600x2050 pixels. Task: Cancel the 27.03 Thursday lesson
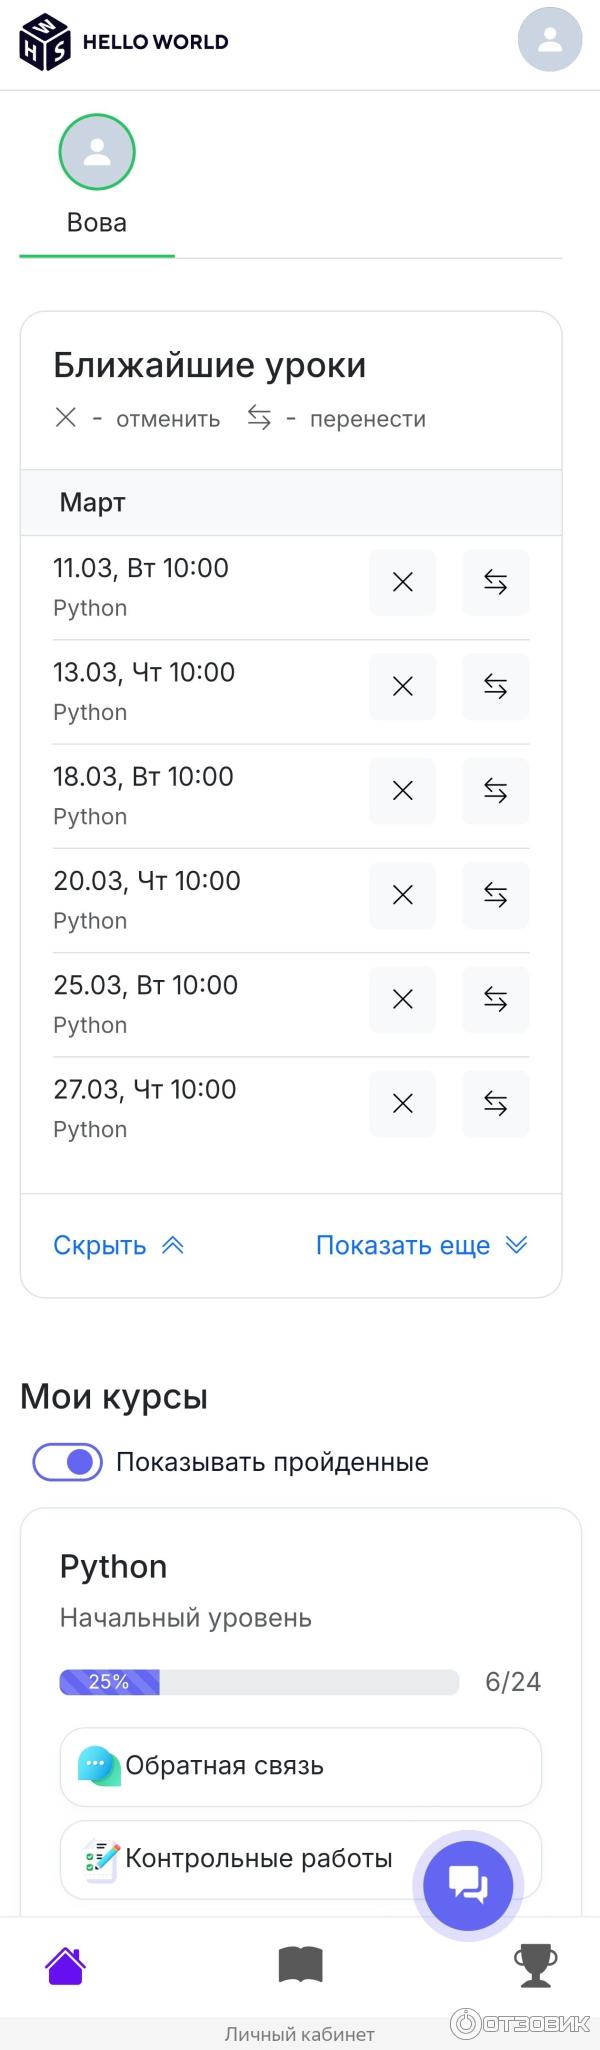coord(402,1103)
